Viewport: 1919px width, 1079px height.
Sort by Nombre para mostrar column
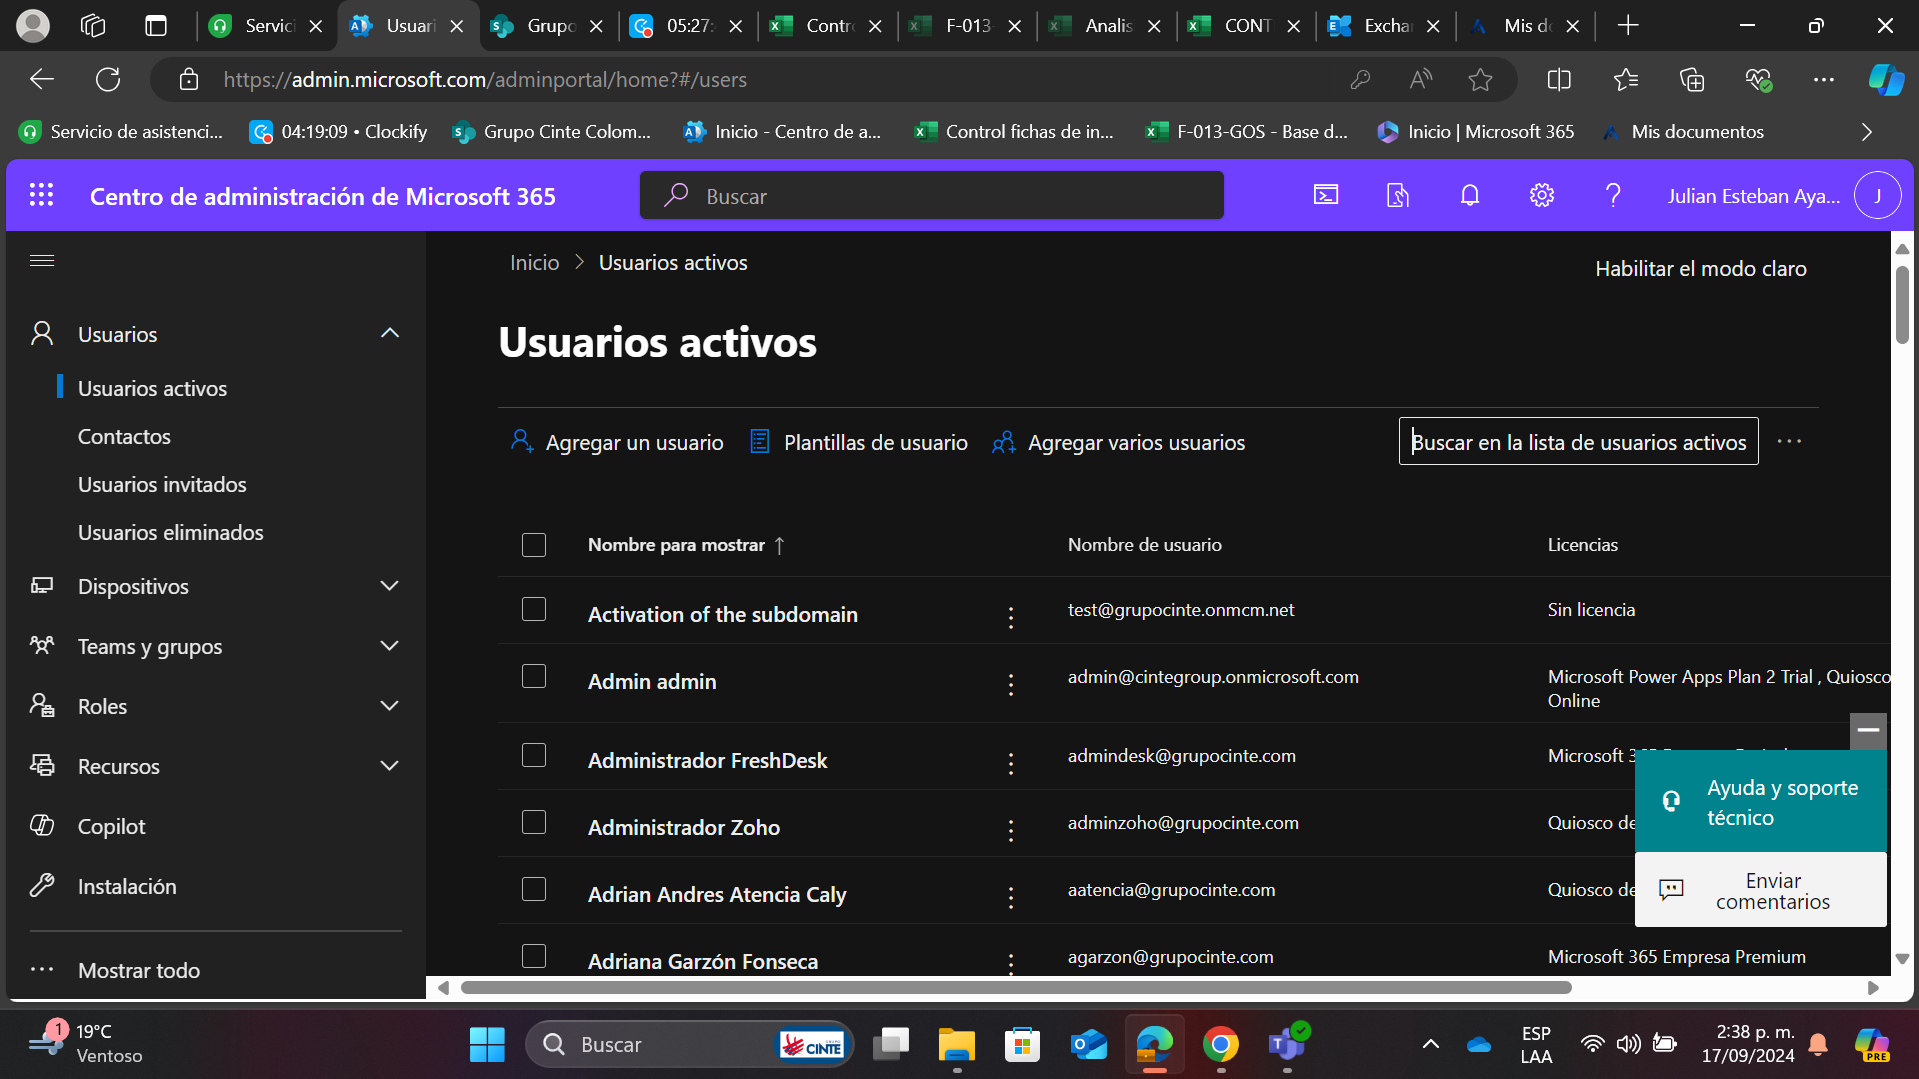point(686,545)
